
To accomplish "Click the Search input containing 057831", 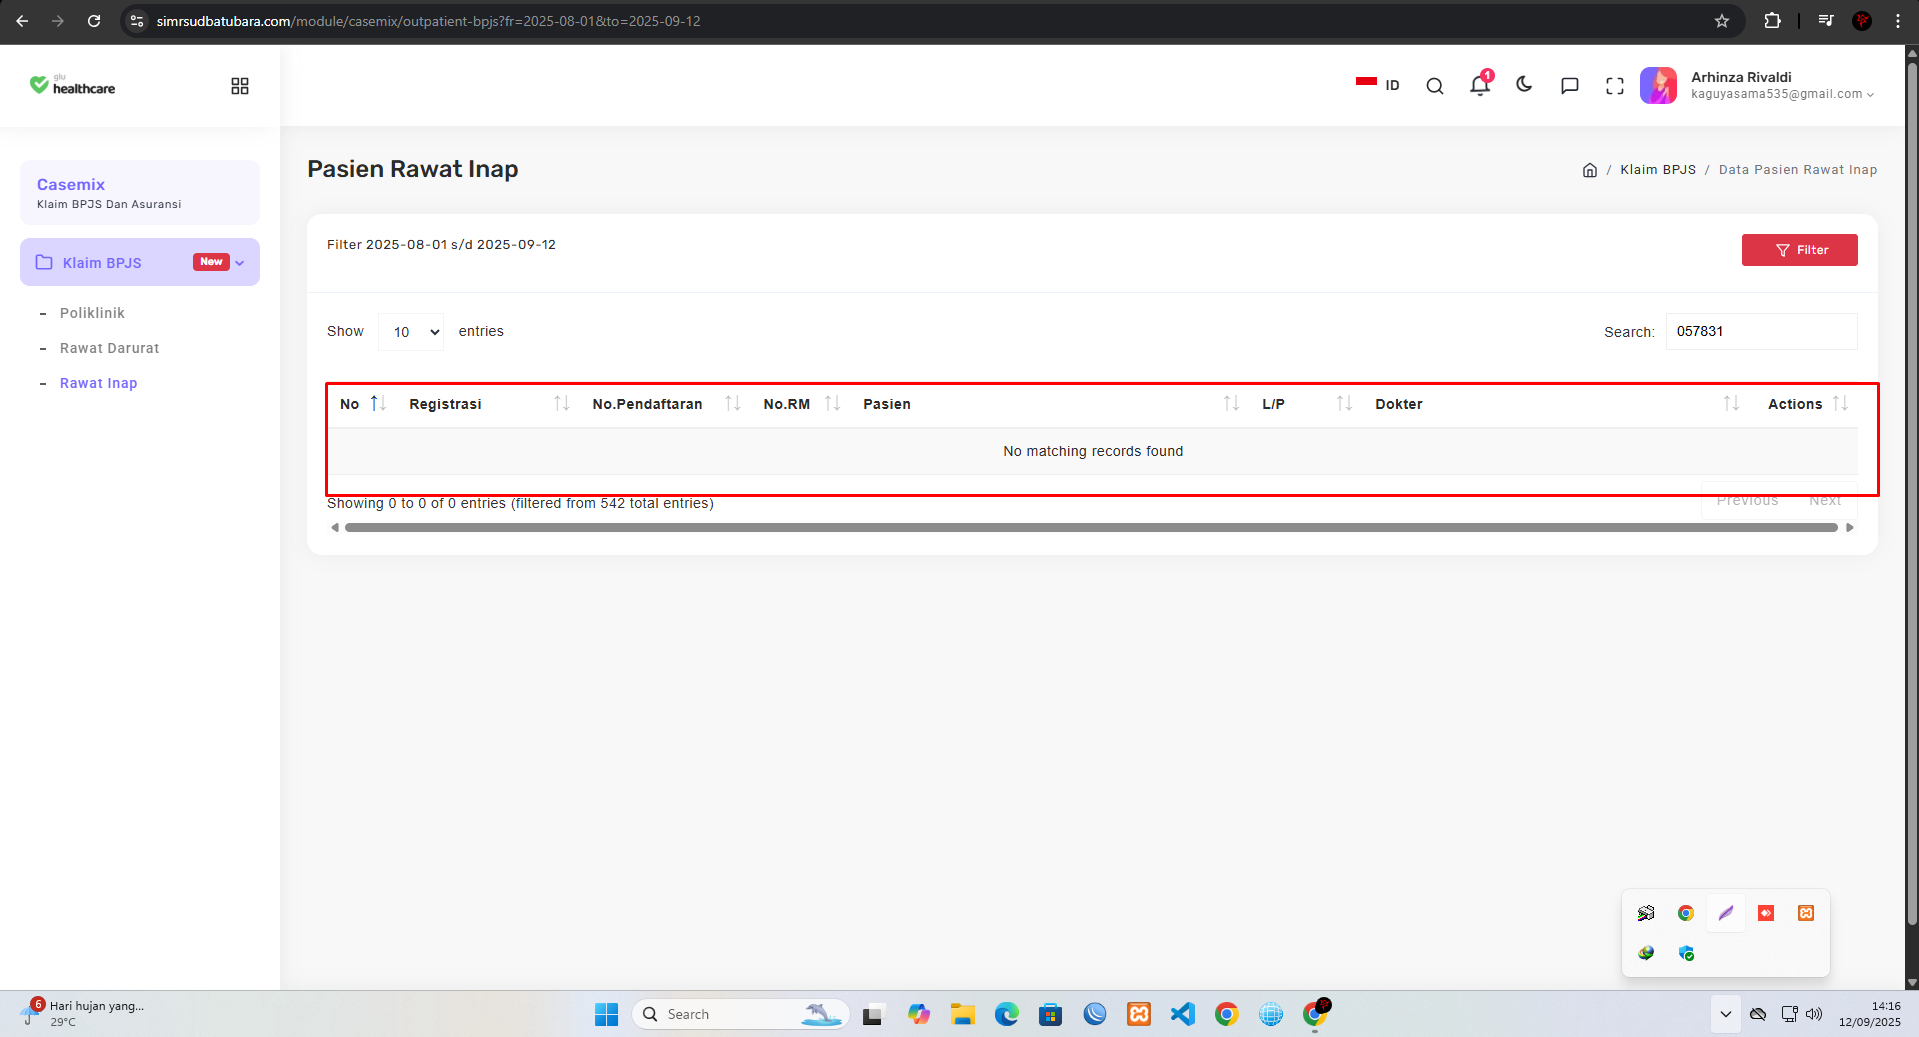I will click(1761, 332).
